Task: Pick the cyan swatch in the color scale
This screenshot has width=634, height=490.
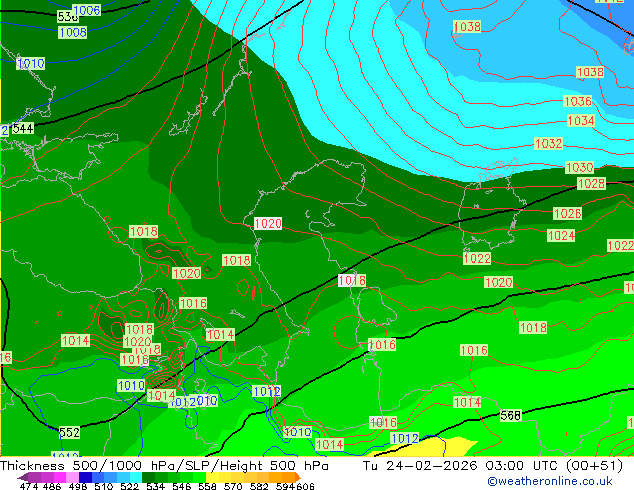Action: coord(136,477)
